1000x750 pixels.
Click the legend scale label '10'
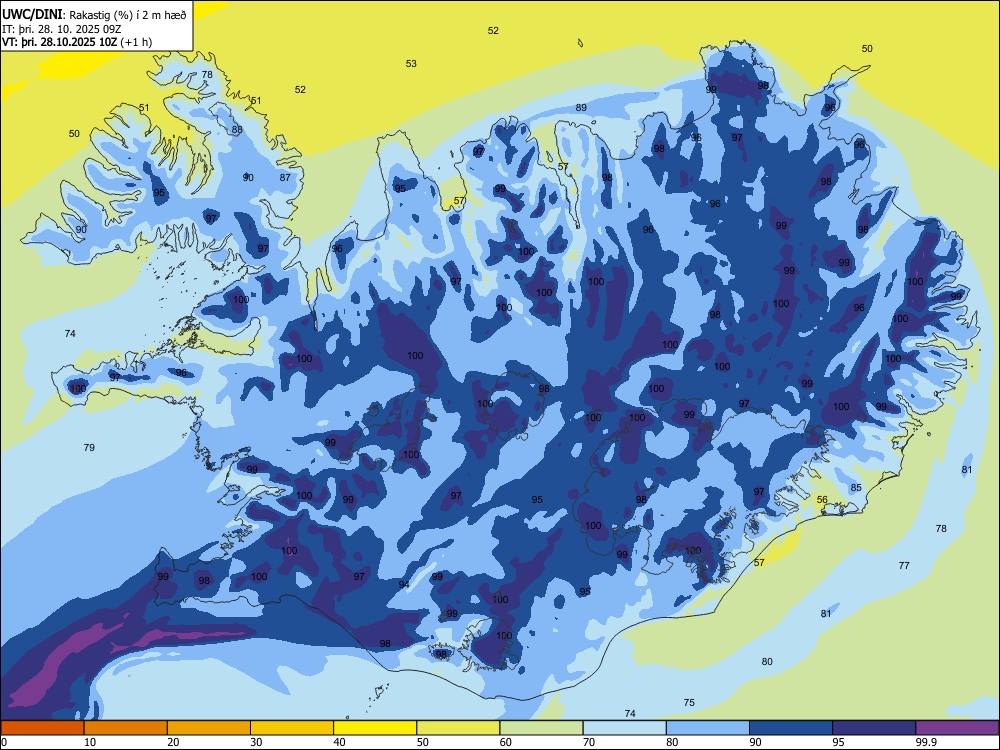tap(91, 742)
